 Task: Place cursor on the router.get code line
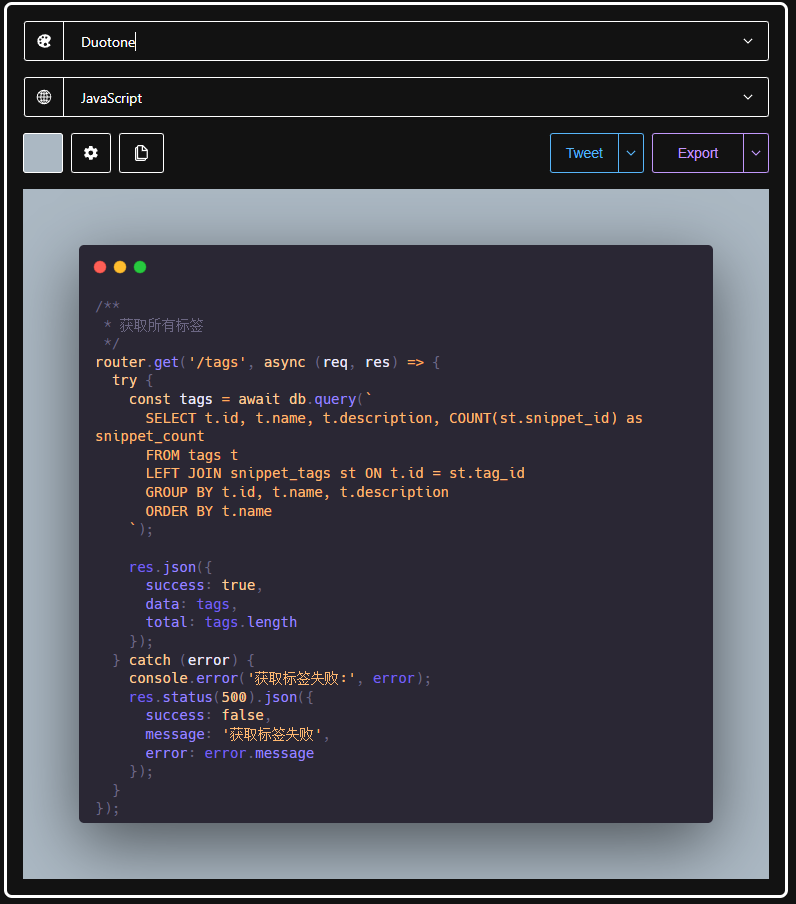tap(267, 362)
